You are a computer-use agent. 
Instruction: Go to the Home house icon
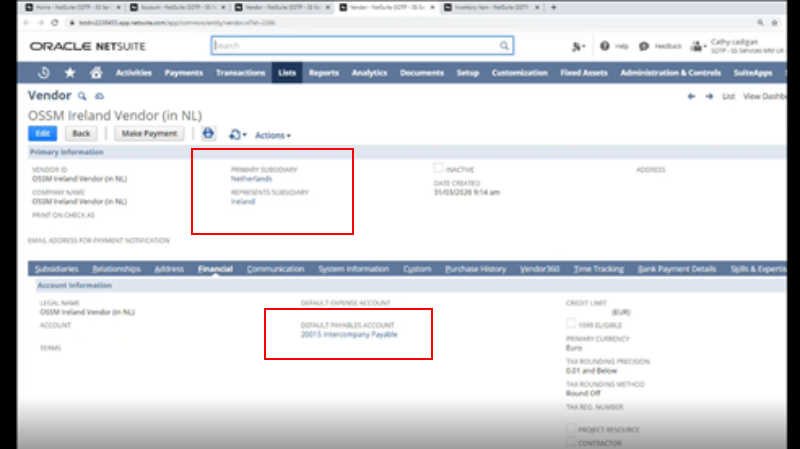click(x=96, y=73)
